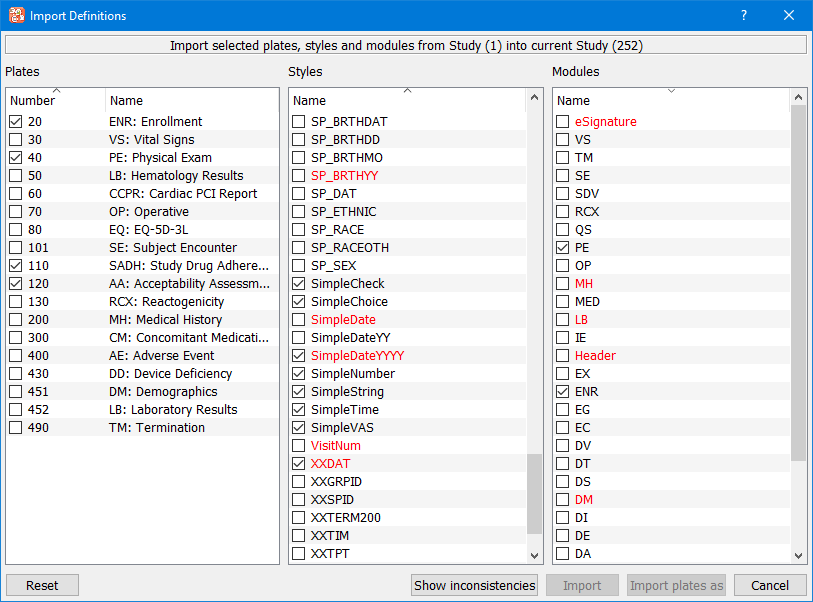The height and width of the screenshot is (602, 813).
Task: Uncheck the PE module checkbox
Action: click(563, 248)
